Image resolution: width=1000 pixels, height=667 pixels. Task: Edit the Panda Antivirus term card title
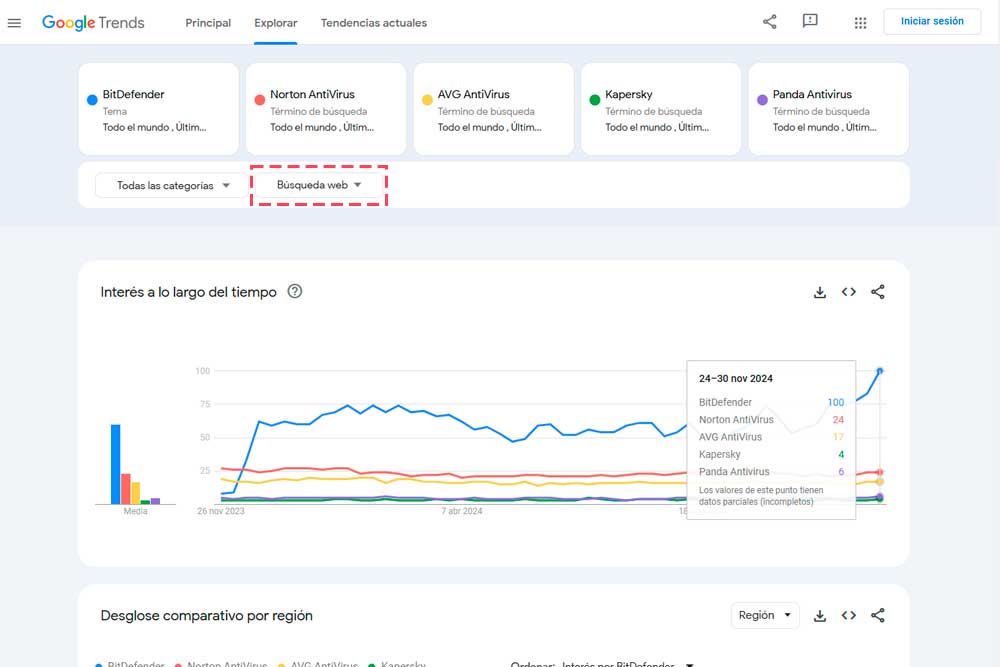812,94
